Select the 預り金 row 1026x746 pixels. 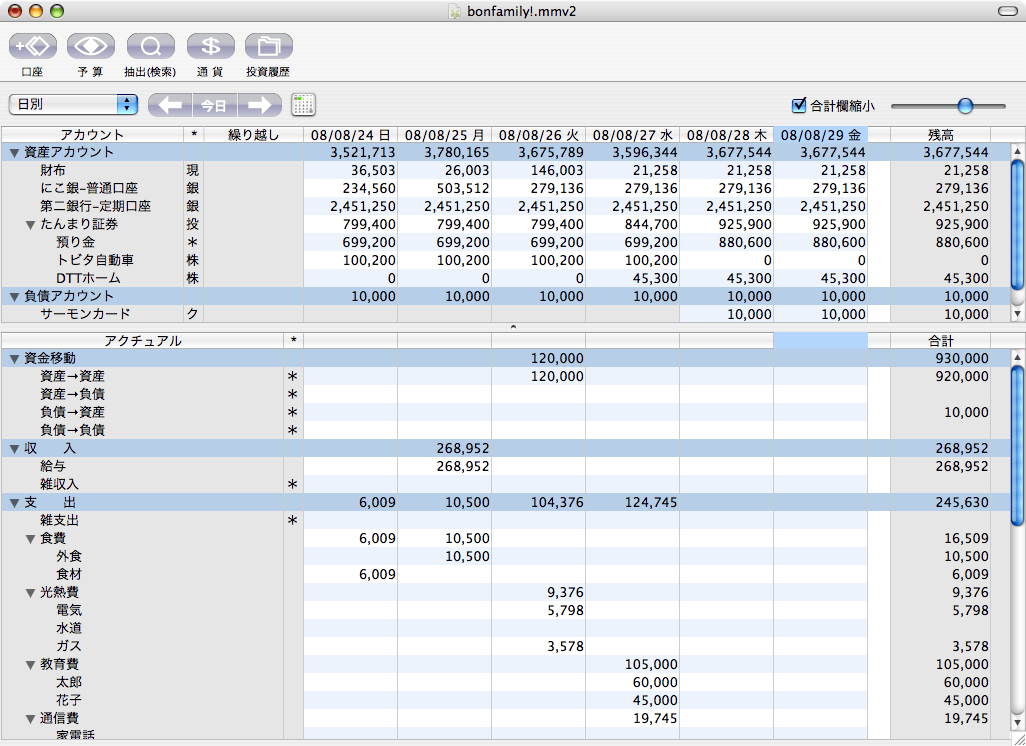point(504,242)
